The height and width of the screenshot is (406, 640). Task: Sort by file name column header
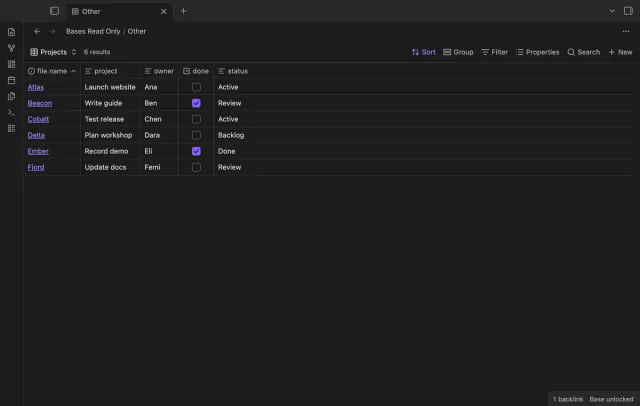tap(52, 71)
